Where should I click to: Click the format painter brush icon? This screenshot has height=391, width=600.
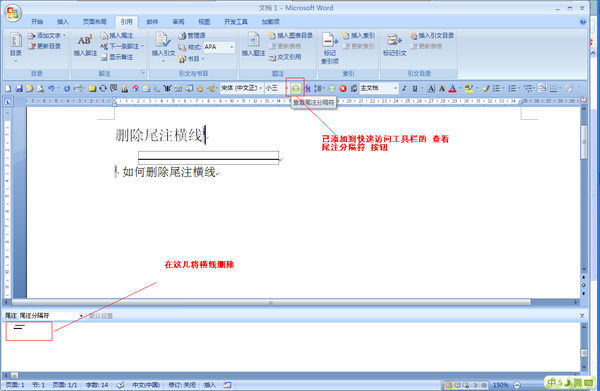(x=485, y=88)
